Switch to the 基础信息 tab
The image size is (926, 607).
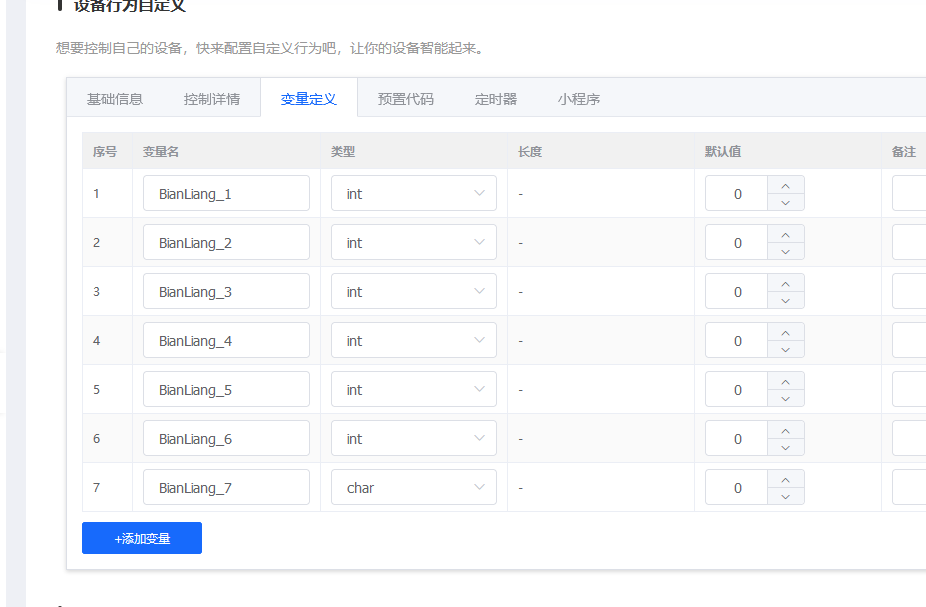[x=113, y=98]
